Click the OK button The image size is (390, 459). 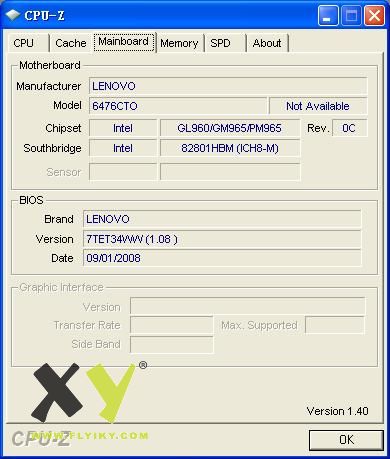point(346,440)
